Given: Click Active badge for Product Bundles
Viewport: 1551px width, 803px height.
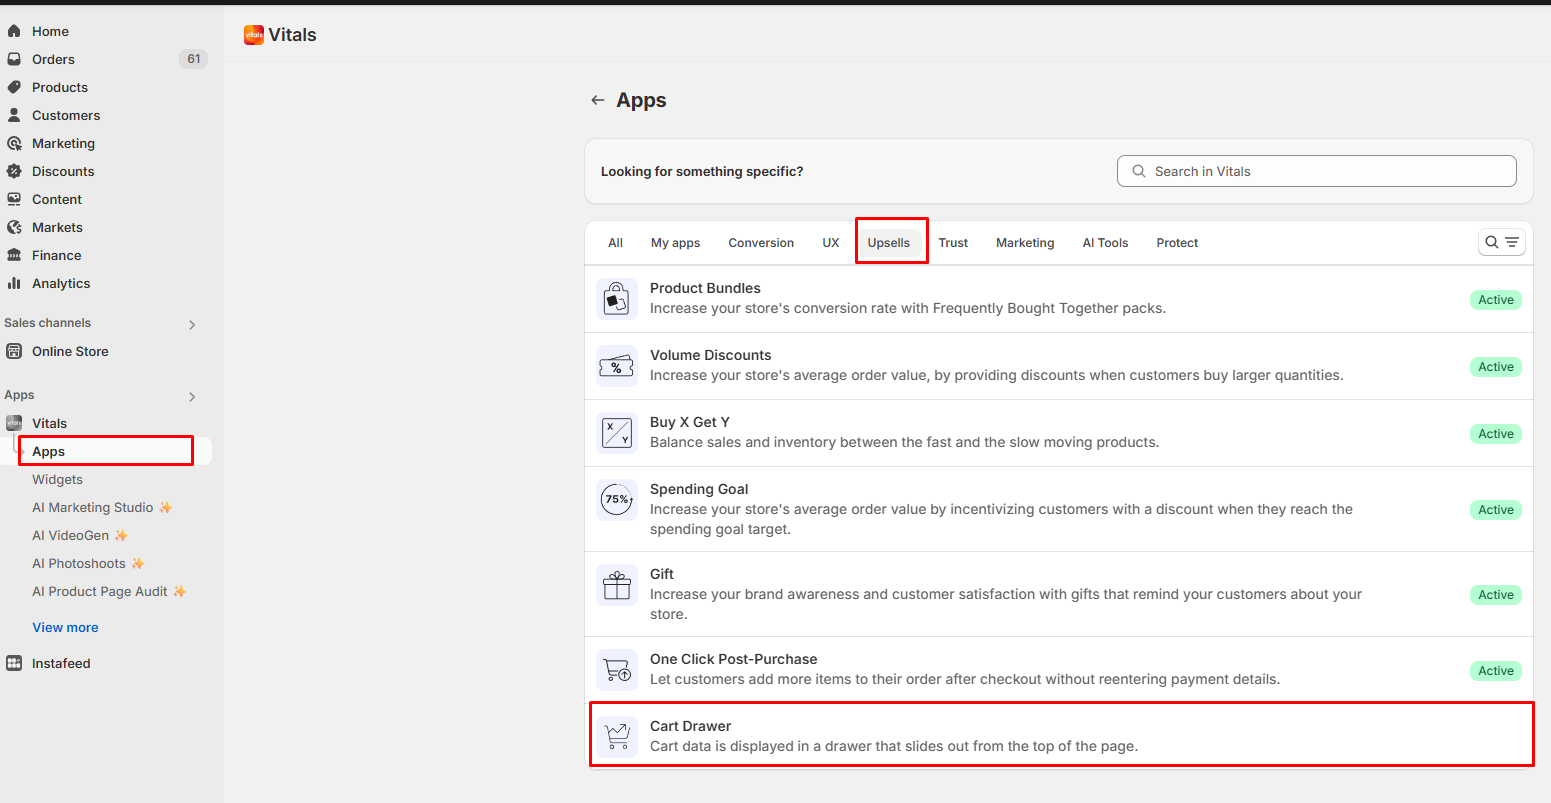Looking at the screenshot, I should (1496, 300).
